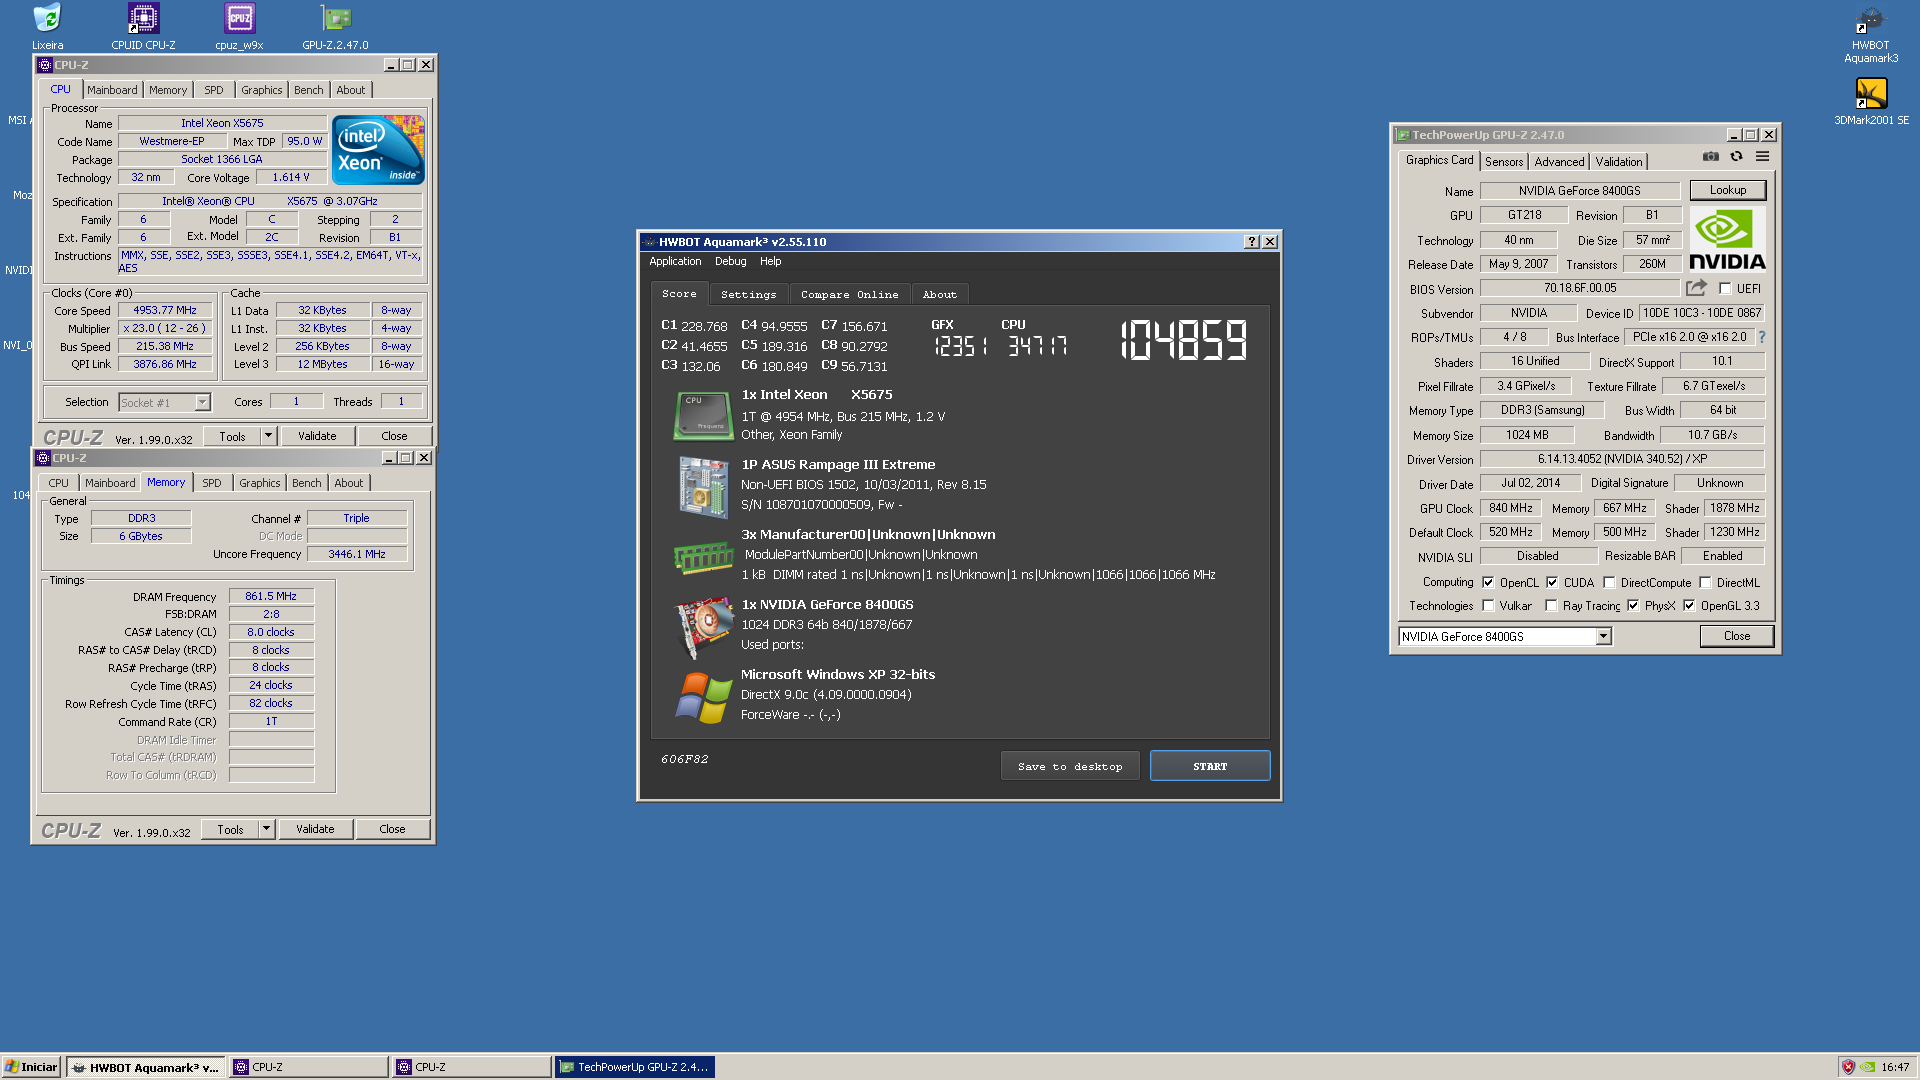This screenshot has height=1080, width=1920.
Task: Click the graphics card icon in Aquamark
Action: point(703,627)
